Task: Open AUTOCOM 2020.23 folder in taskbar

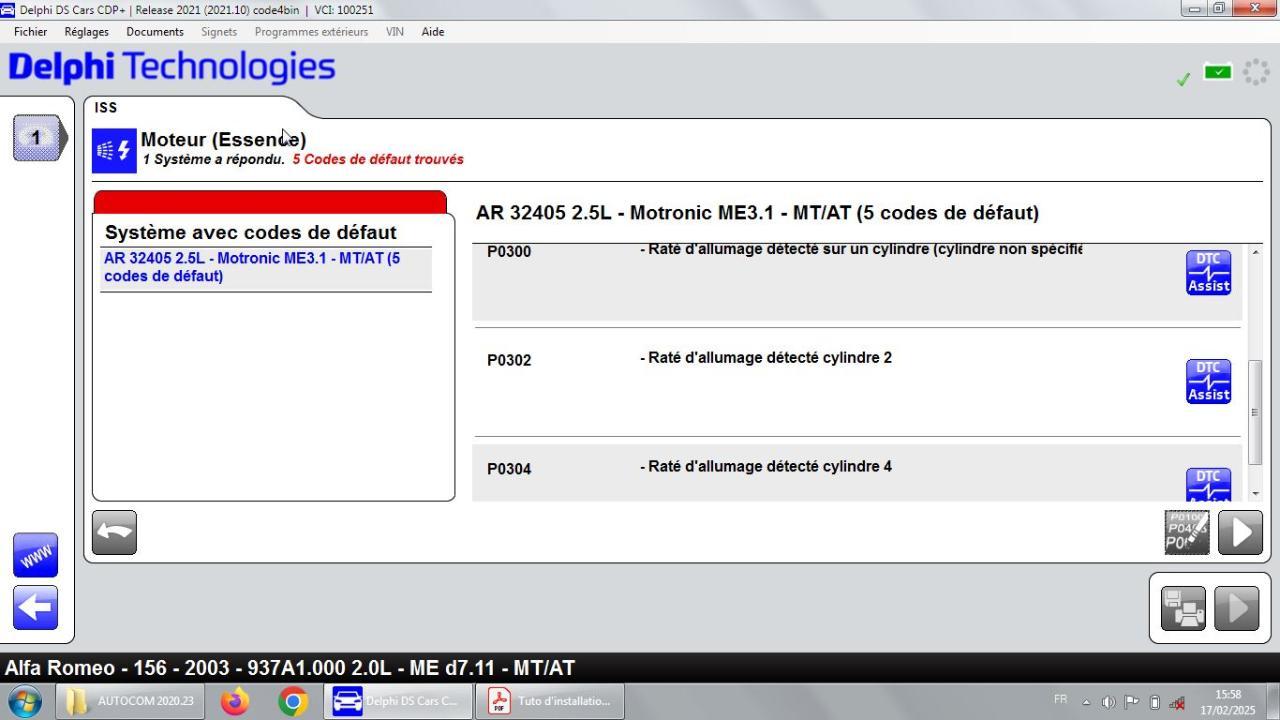Action: coord(131,701)
